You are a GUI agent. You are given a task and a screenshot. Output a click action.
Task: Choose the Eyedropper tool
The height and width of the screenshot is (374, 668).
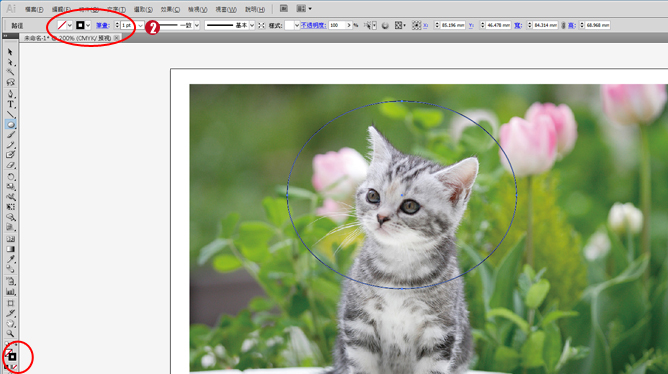click(x=10, y=259)
